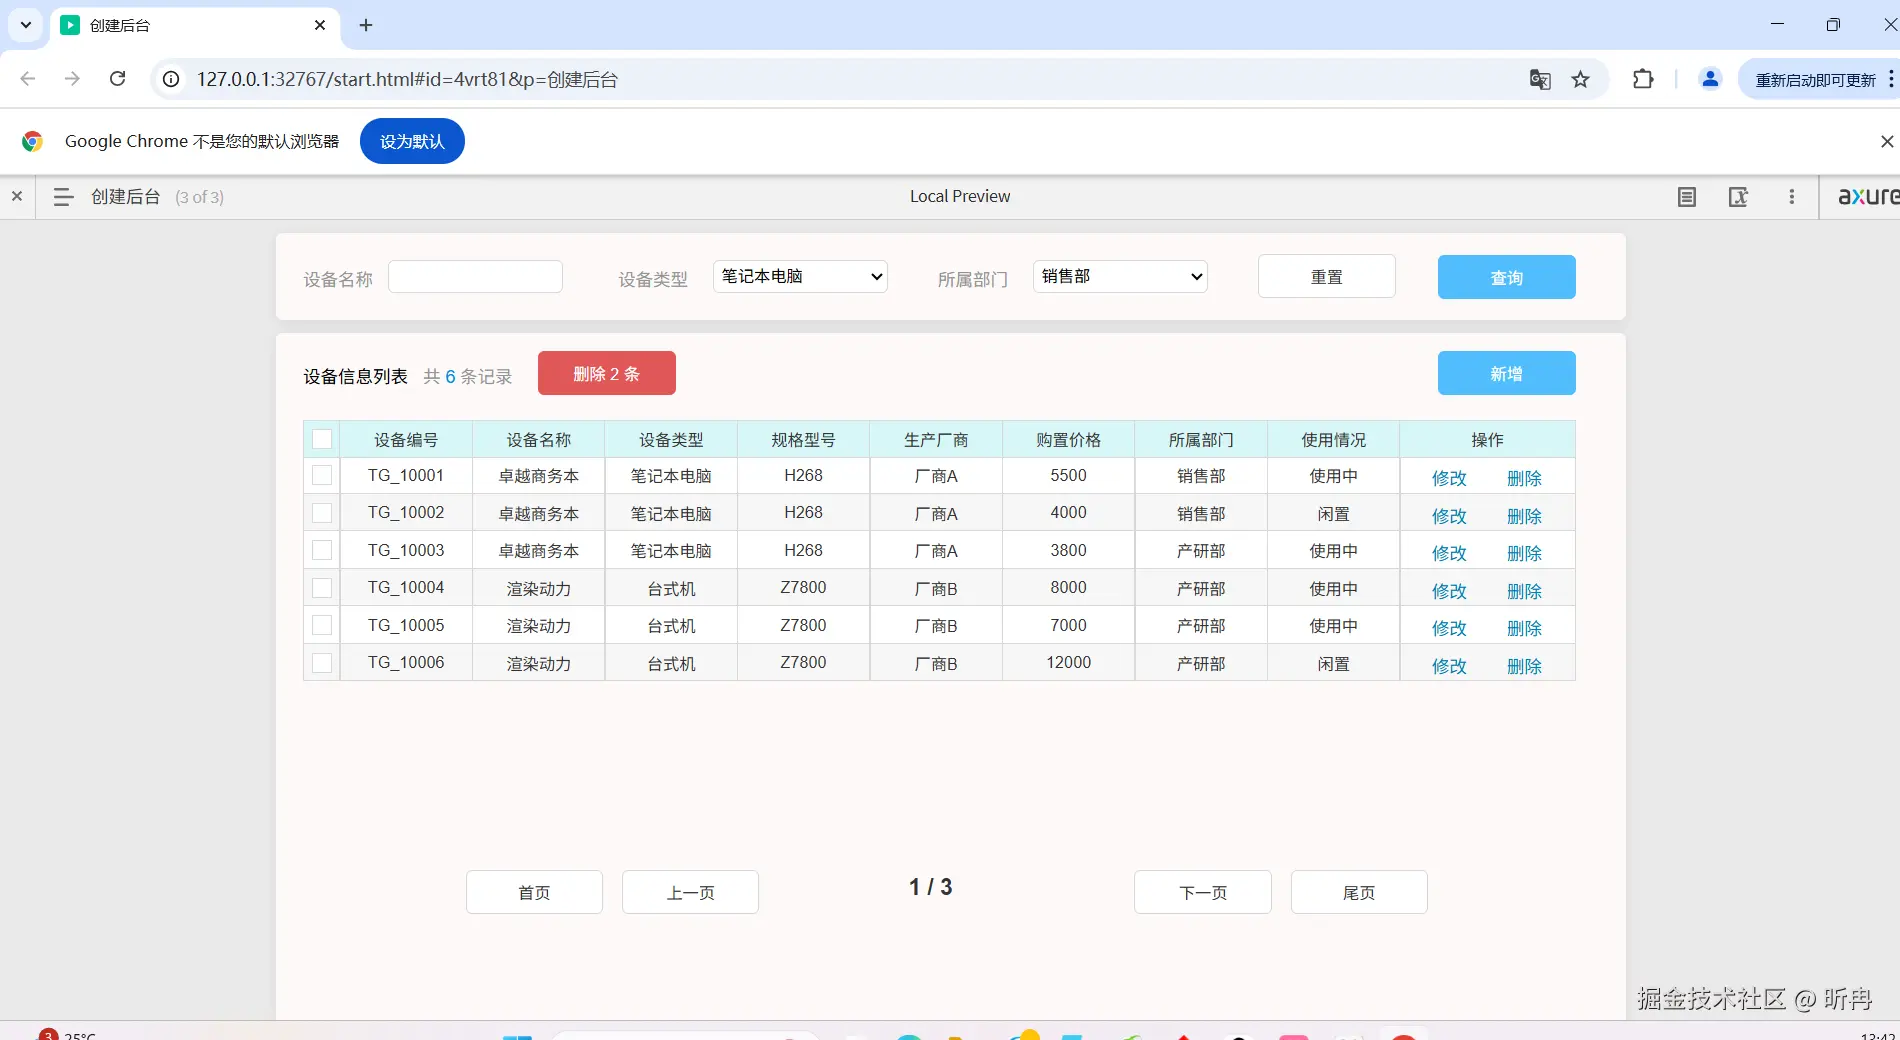Image resolution: width=1900 pixels, height=1040 pixels.
Task: Open Google Translate page icon
Action: click(x=1540, y=79)
